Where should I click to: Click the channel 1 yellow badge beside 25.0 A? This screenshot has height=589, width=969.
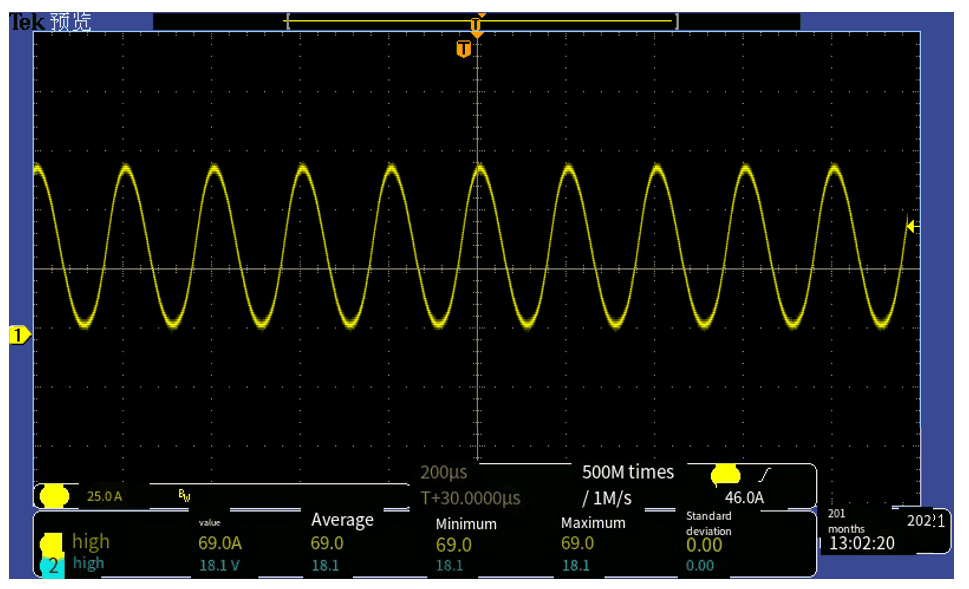click(x=54, y=496)
